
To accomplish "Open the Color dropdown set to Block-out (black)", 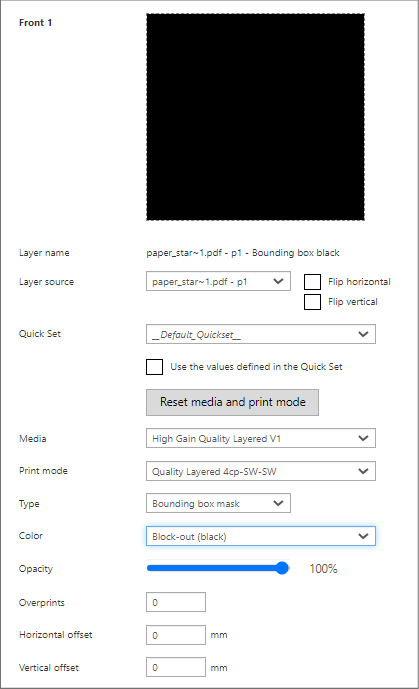I will pos(261,536).
